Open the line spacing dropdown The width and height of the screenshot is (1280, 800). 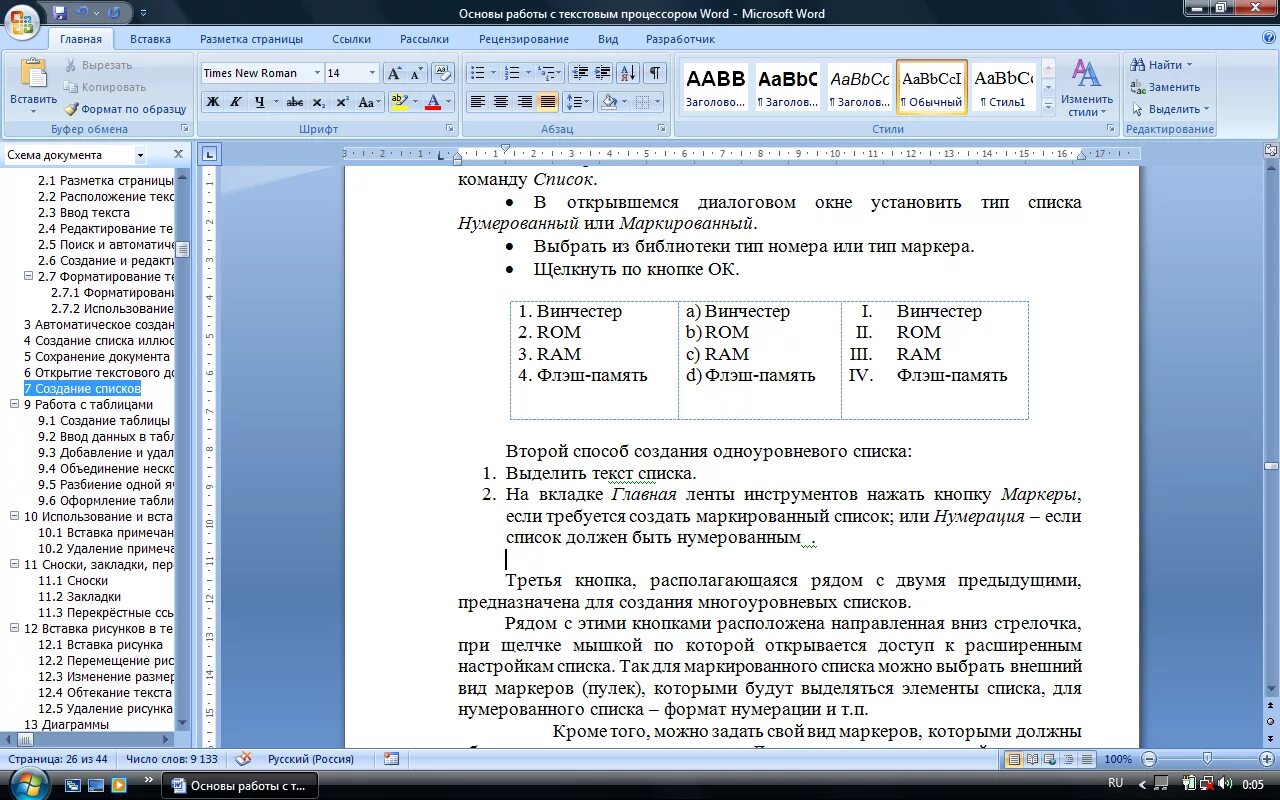coord(578,102)
